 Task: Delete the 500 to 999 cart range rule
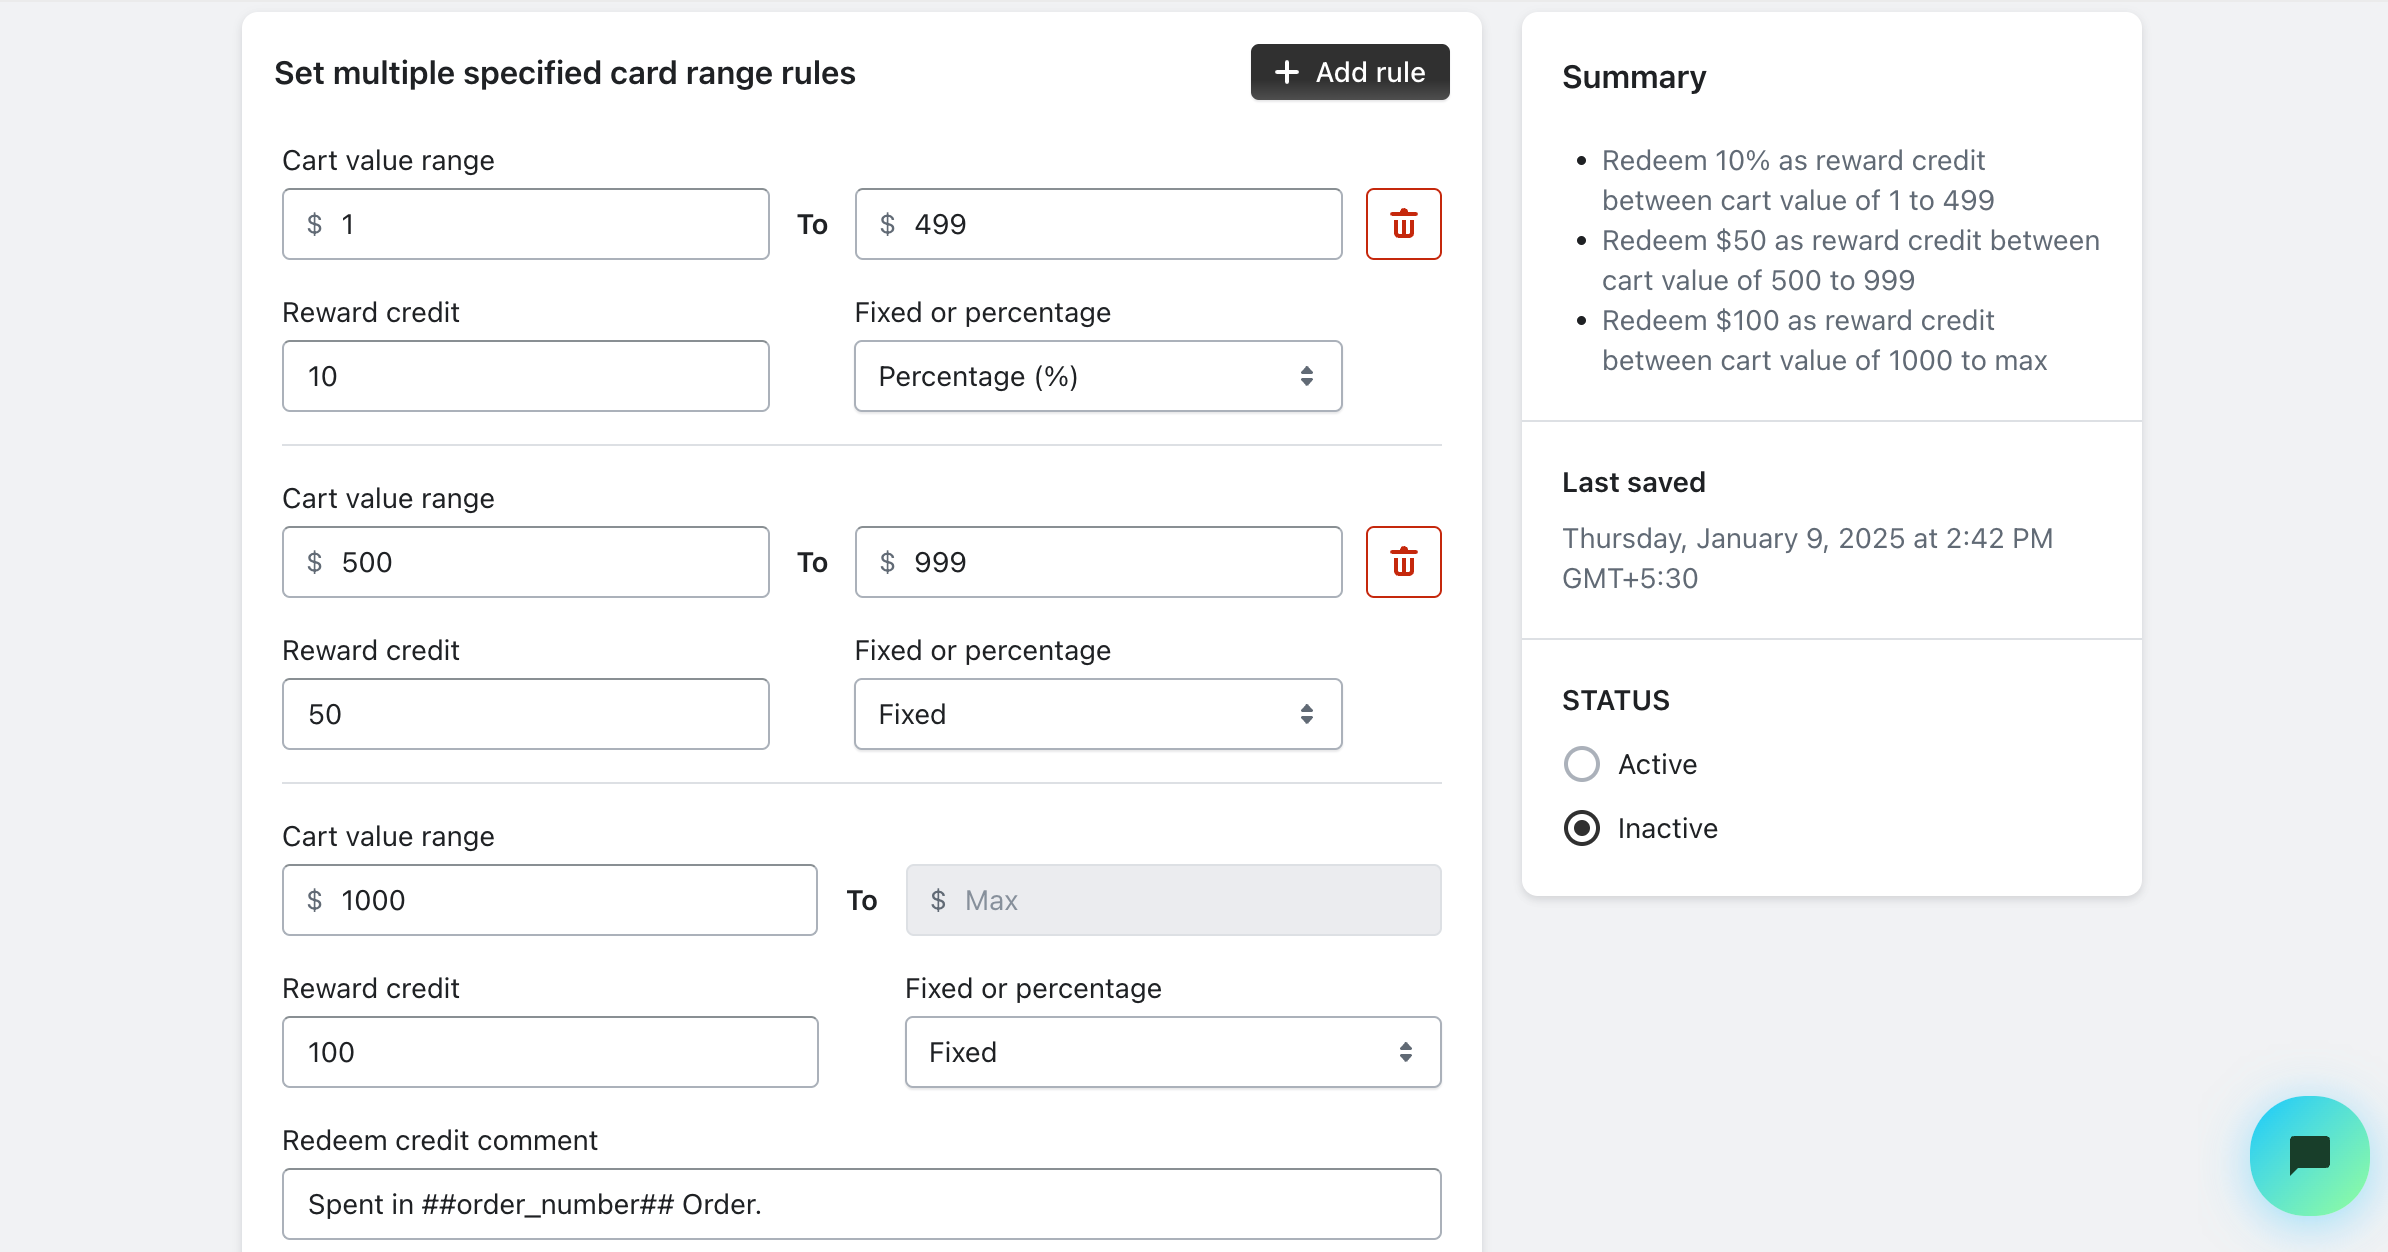[1403, 562]
